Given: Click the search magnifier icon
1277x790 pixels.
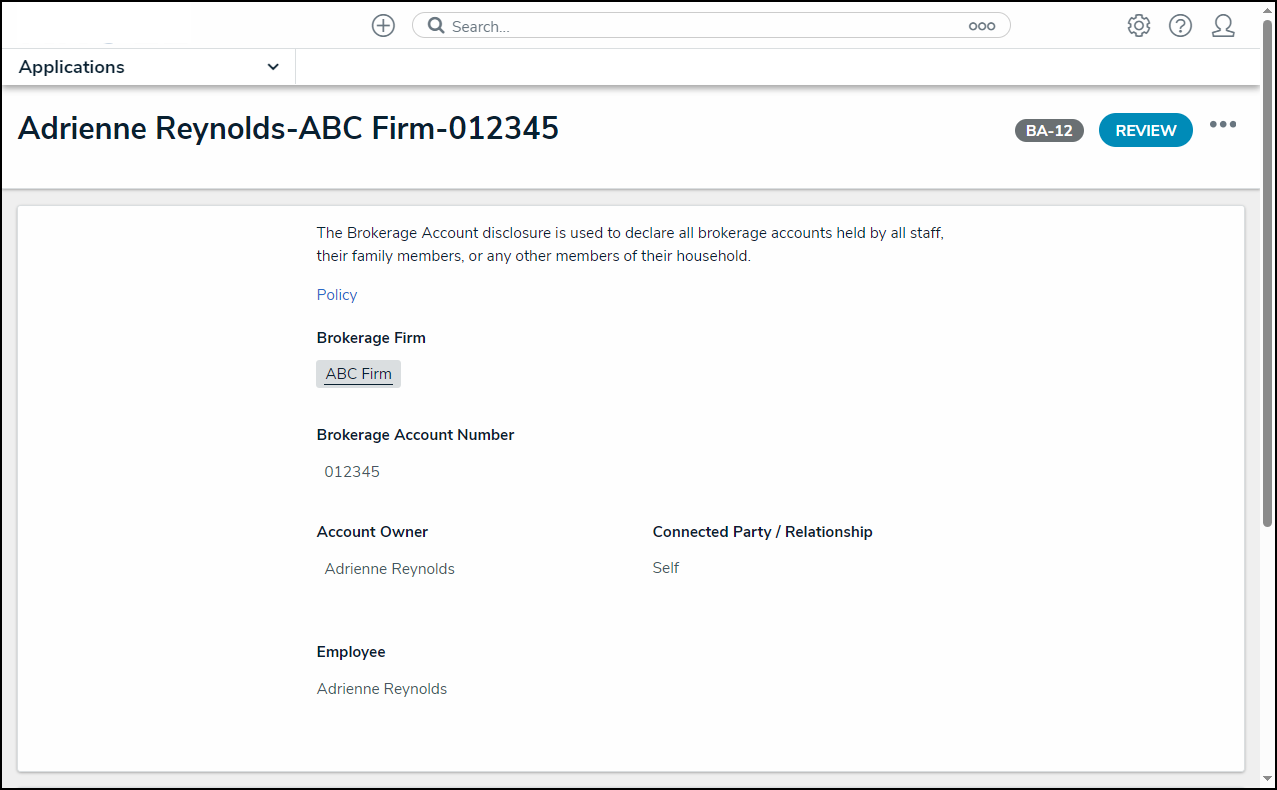Looking at the screenshot, I should (433, 25).
